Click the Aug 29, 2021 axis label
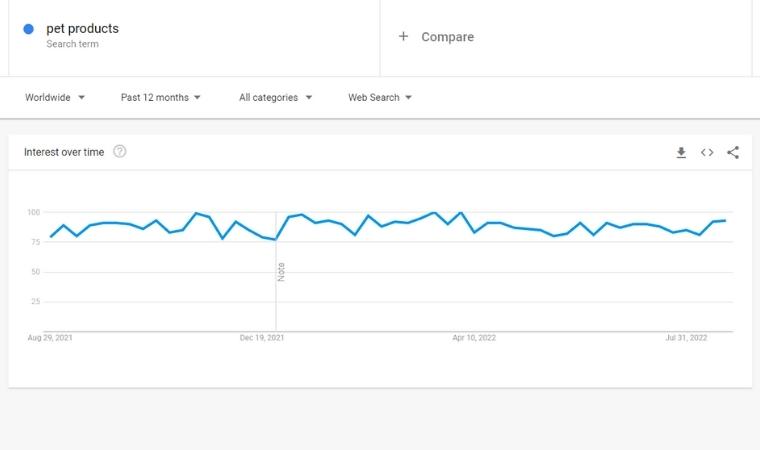760x450 pixels. tap(50, 338)
